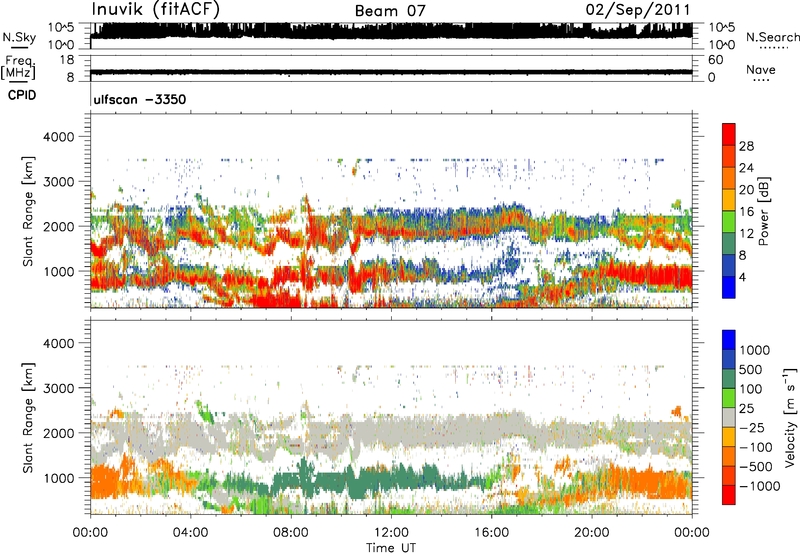The image size is (800, 554).
Task: Select the 'N.Sky' legend label
Action: tap(19, 38)
